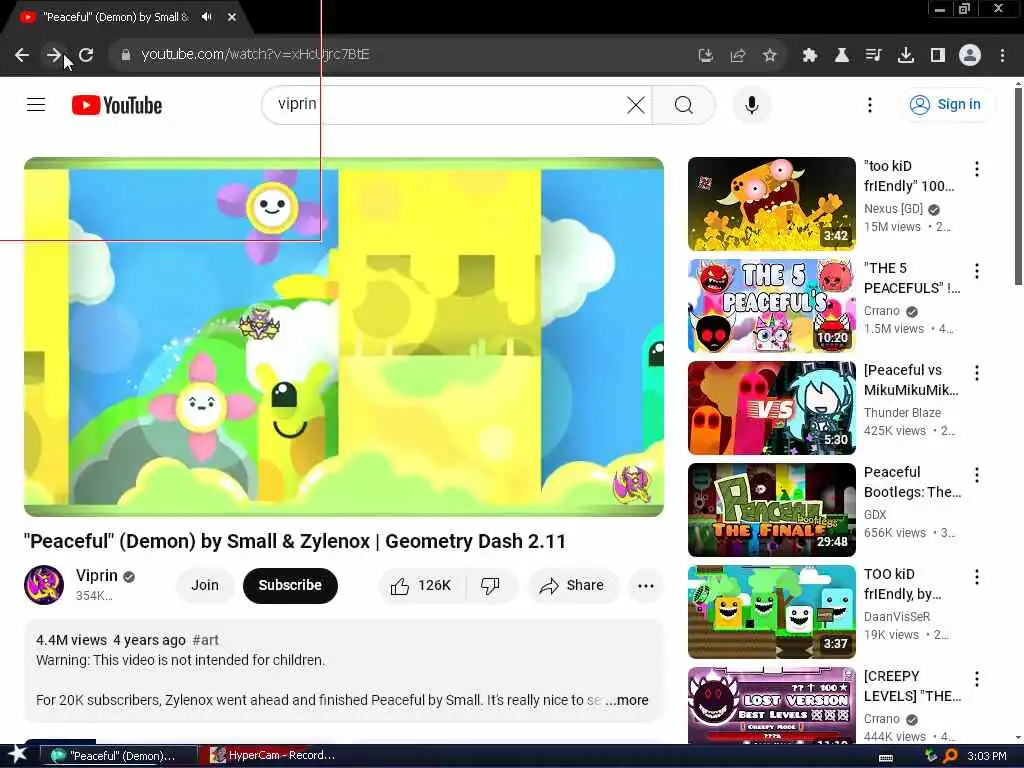Open options for "THE 5 PEACEFULS" video
This screenshot has height=768, width=1024.
[x=977, y=271]
